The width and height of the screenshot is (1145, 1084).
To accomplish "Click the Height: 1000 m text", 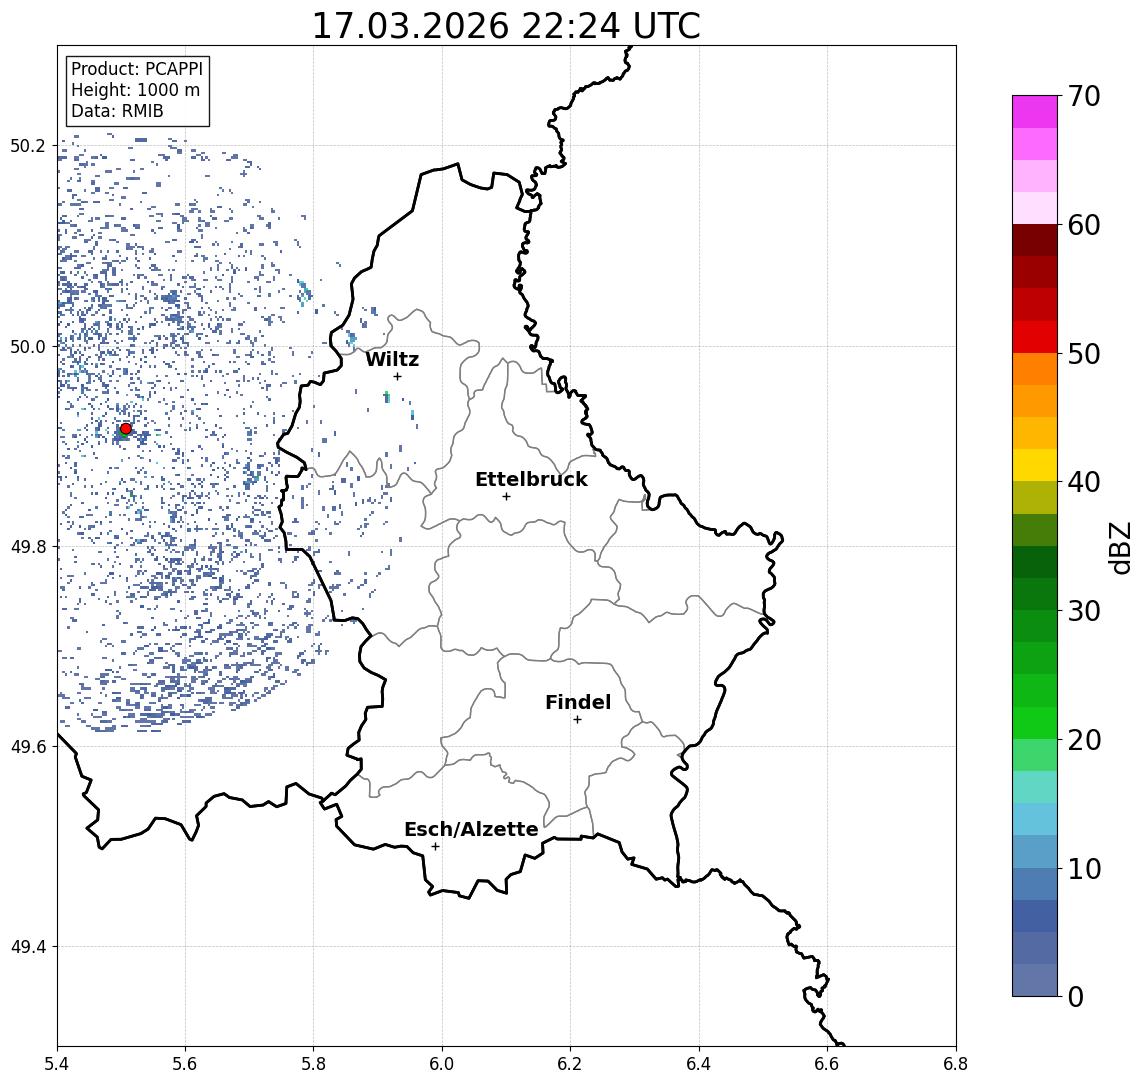I will pyautogui.click(x=135, y=90).
